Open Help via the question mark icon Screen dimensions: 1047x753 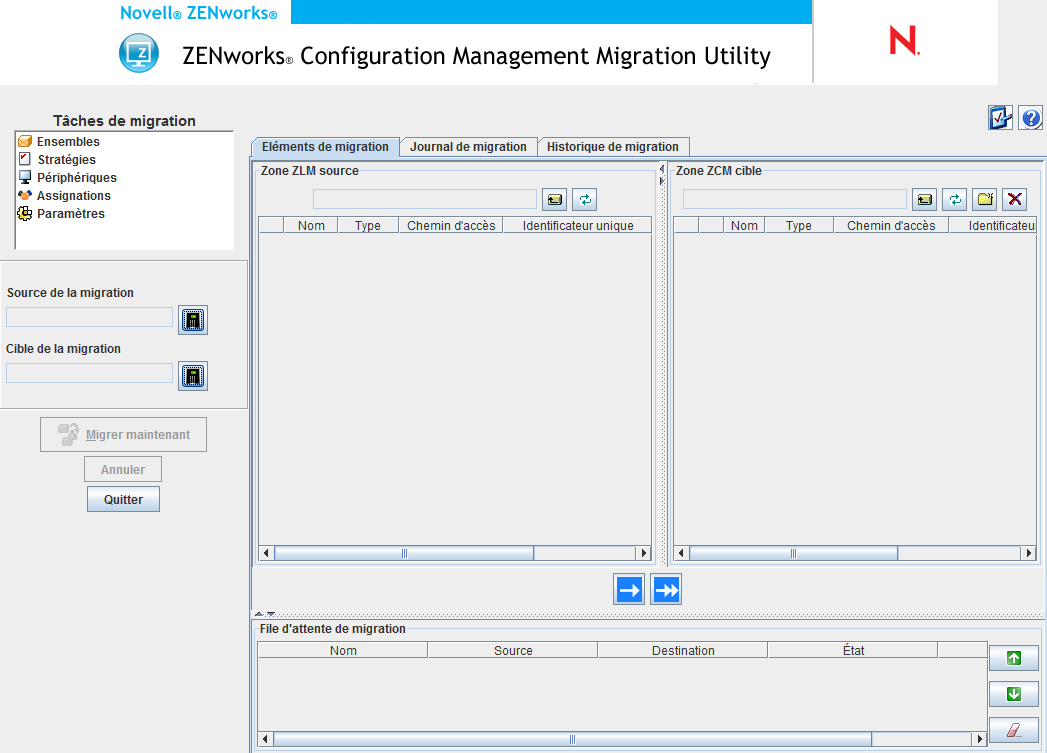1029,118
